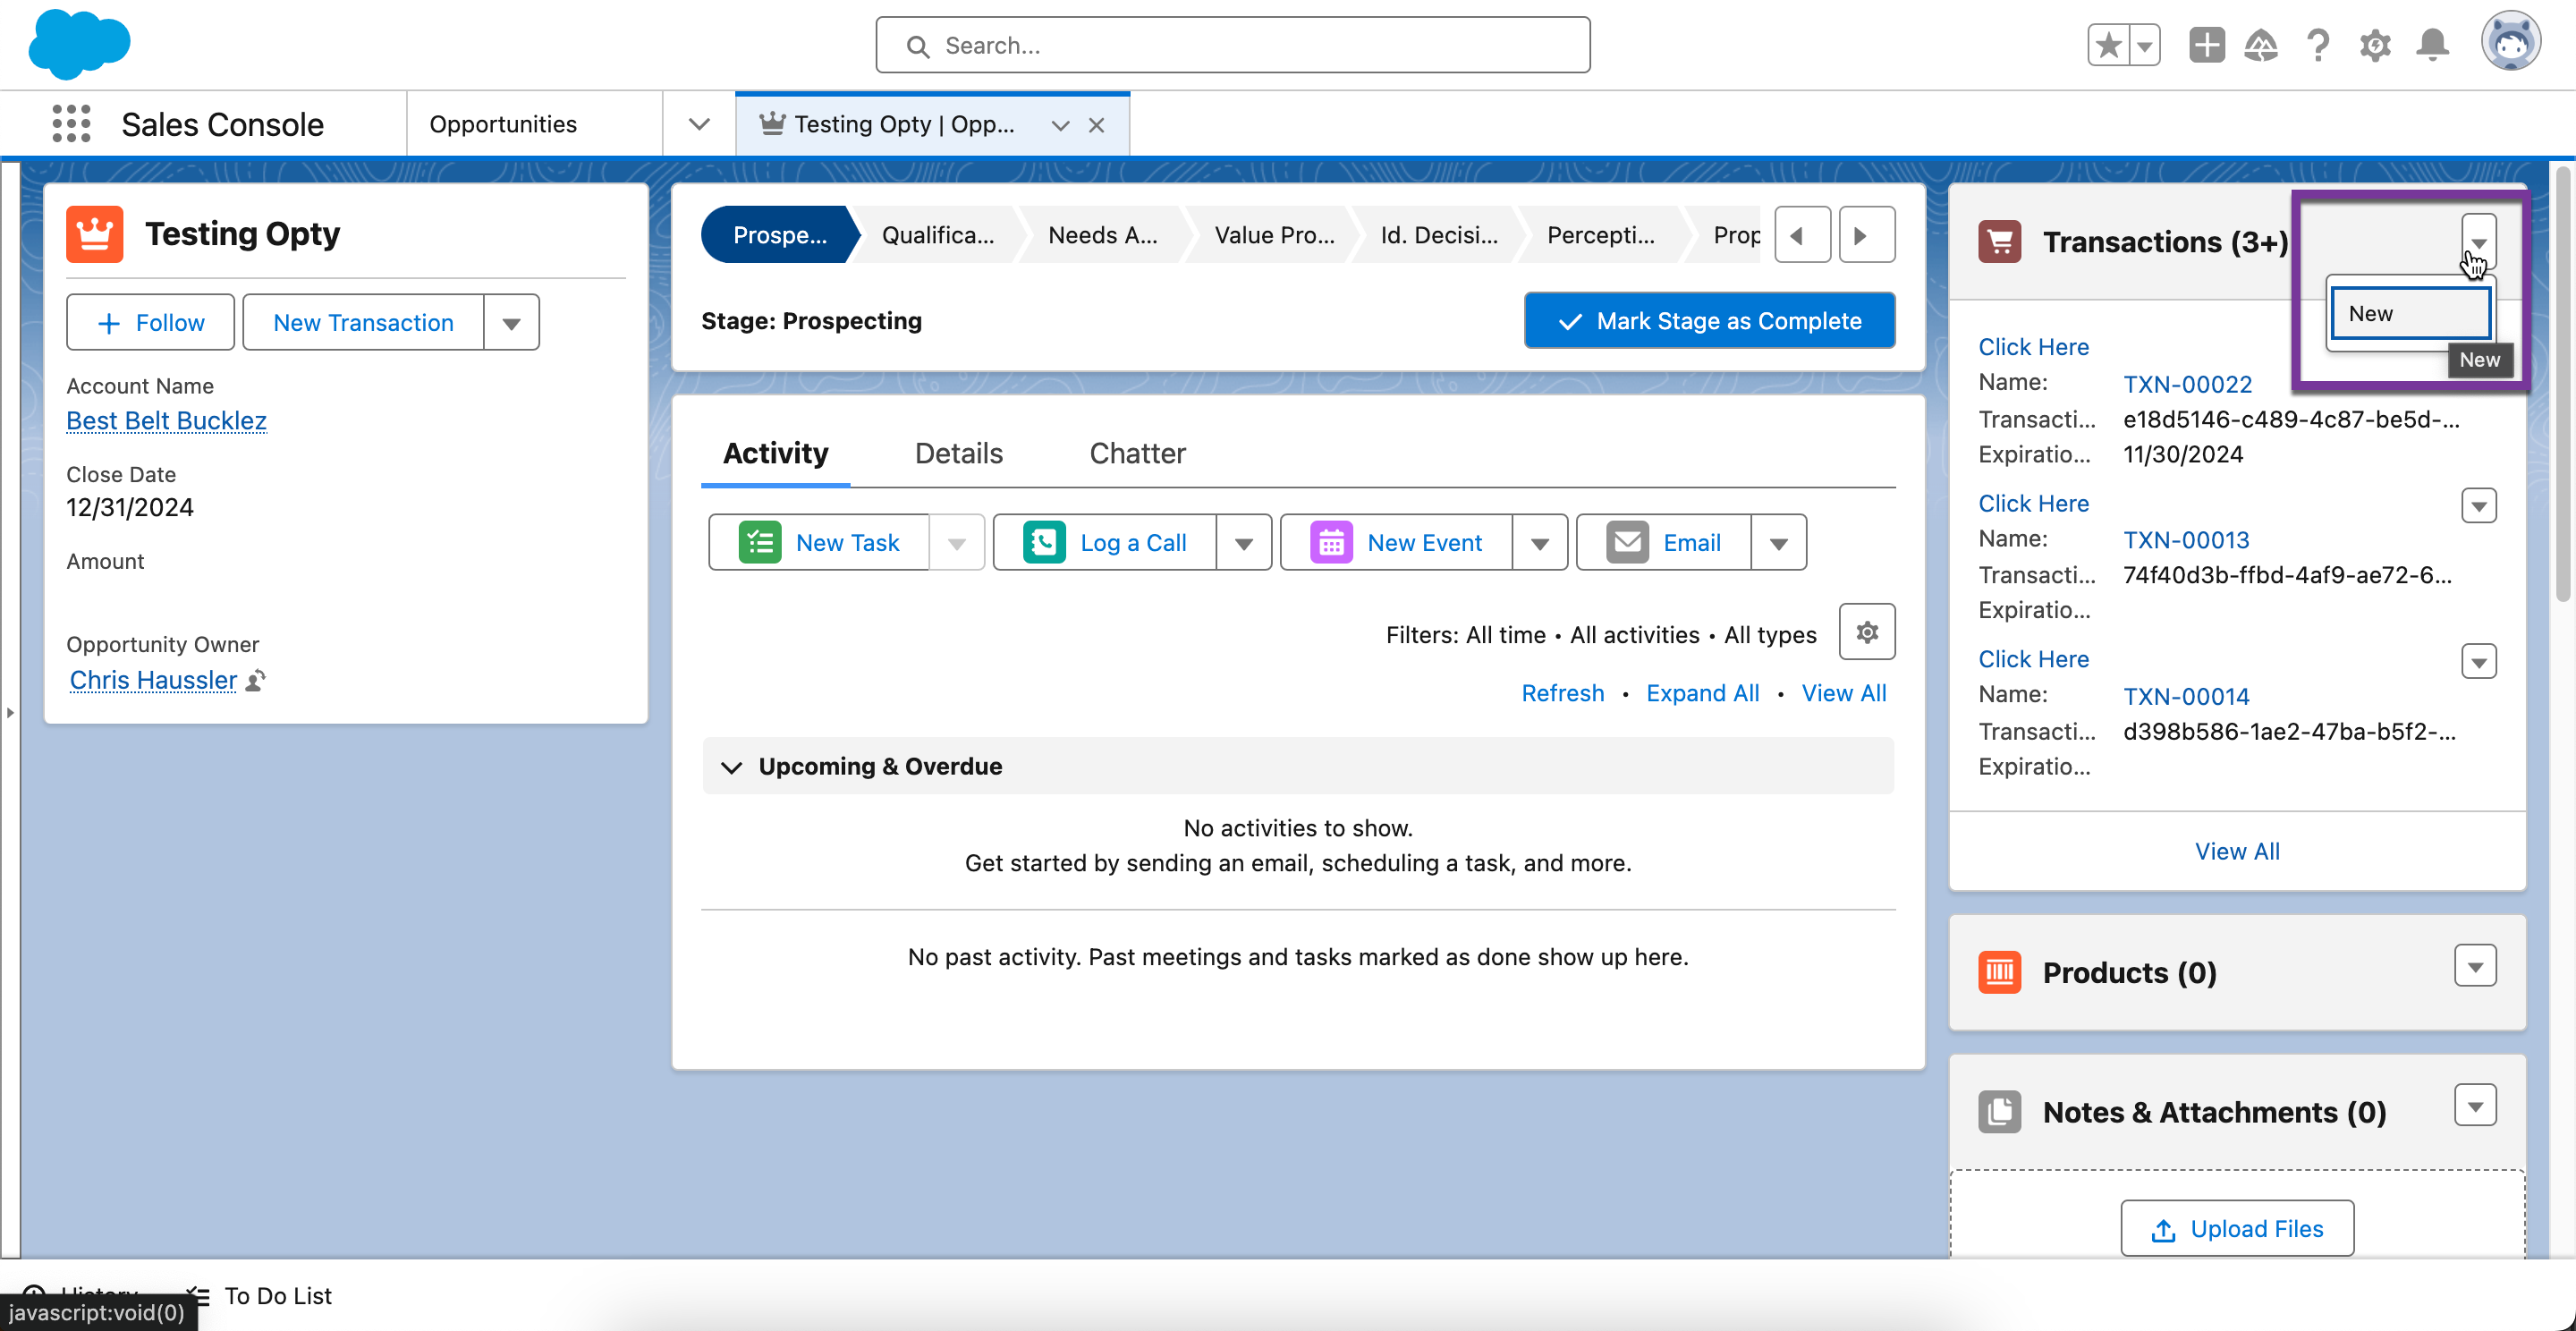Expand the Opportunities navigation menu chevron
2576x1331 pixels.
699,124
